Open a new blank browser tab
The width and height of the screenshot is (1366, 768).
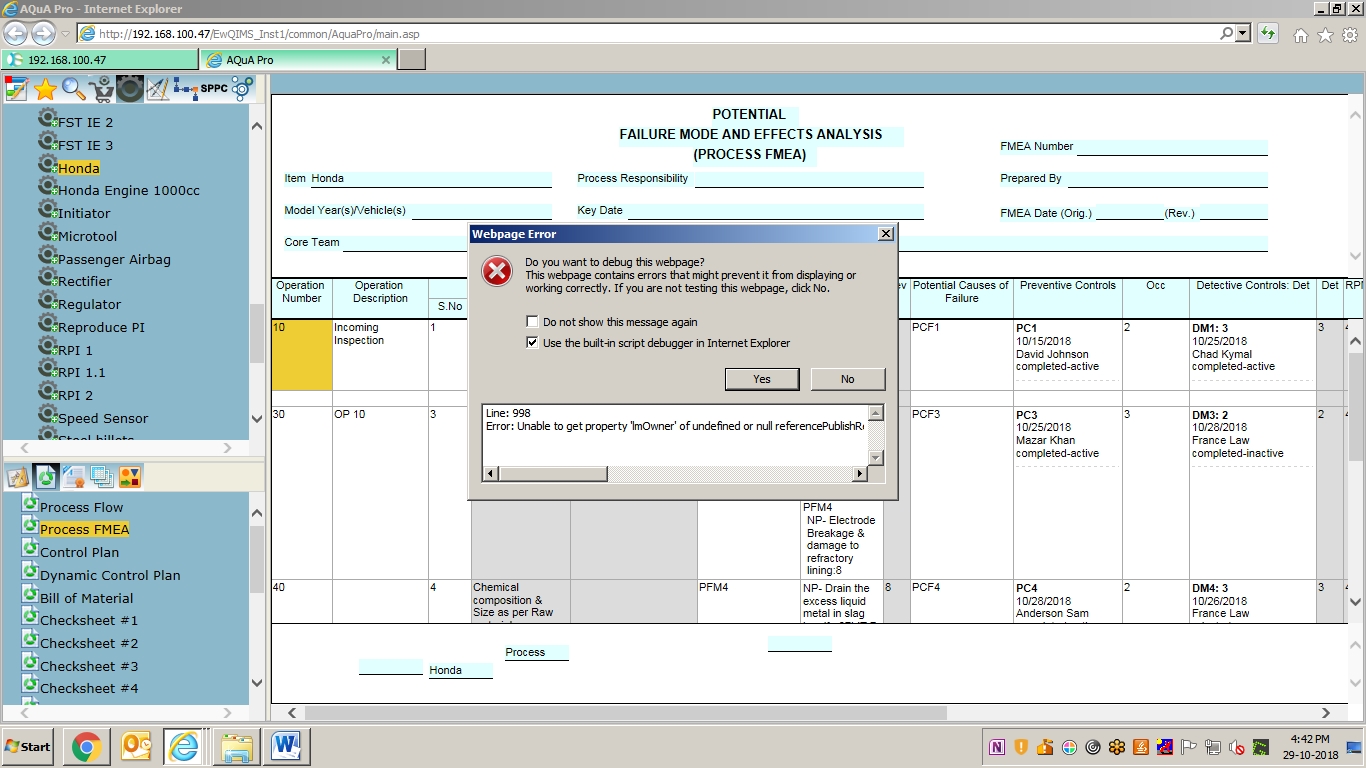(412, 60)
